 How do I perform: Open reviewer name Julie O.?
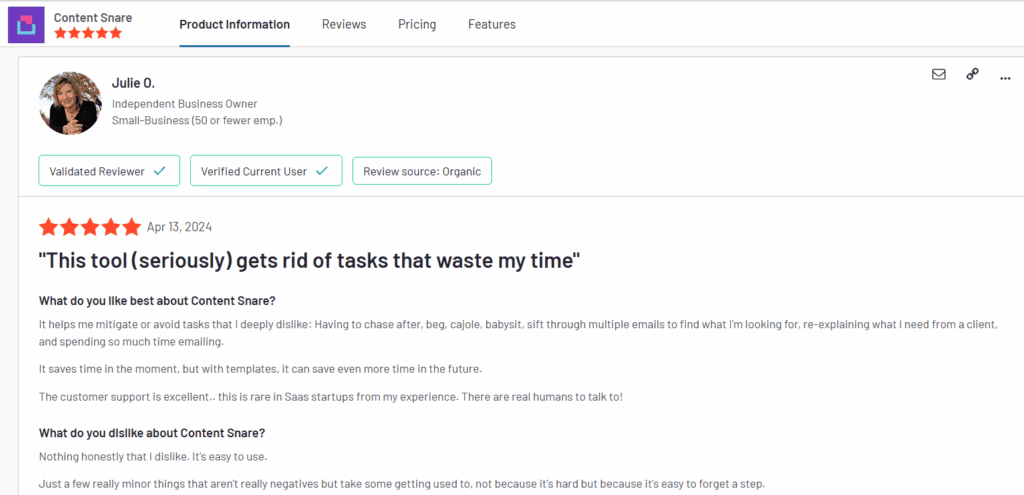coord(133,84)
